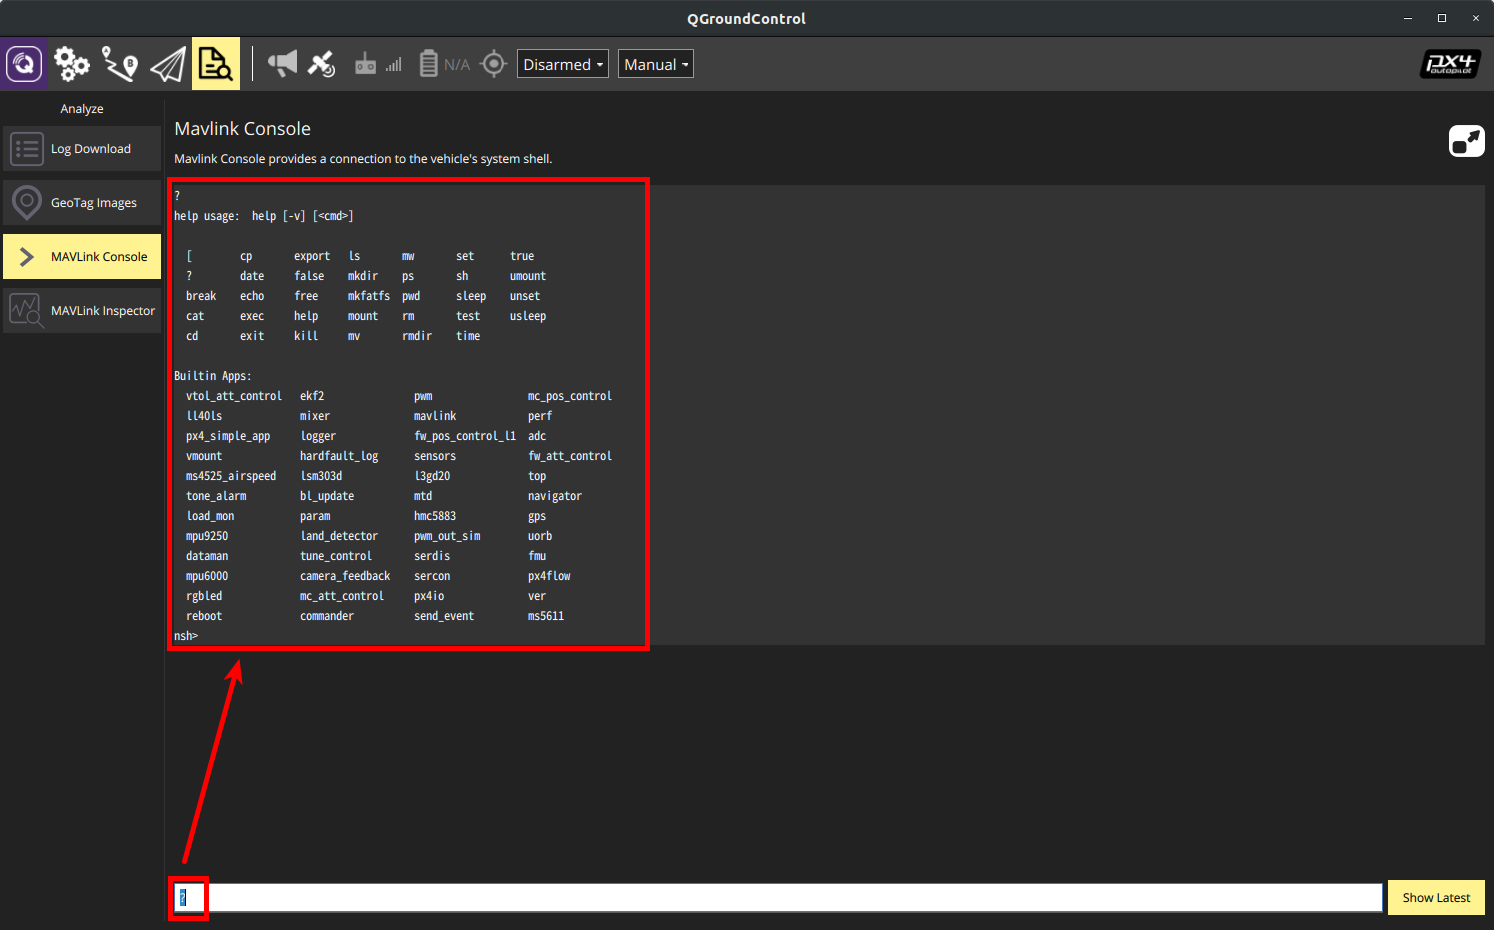1494x930 pixels.
Task: Select MAVLink Console page
Action: [82, 257]
